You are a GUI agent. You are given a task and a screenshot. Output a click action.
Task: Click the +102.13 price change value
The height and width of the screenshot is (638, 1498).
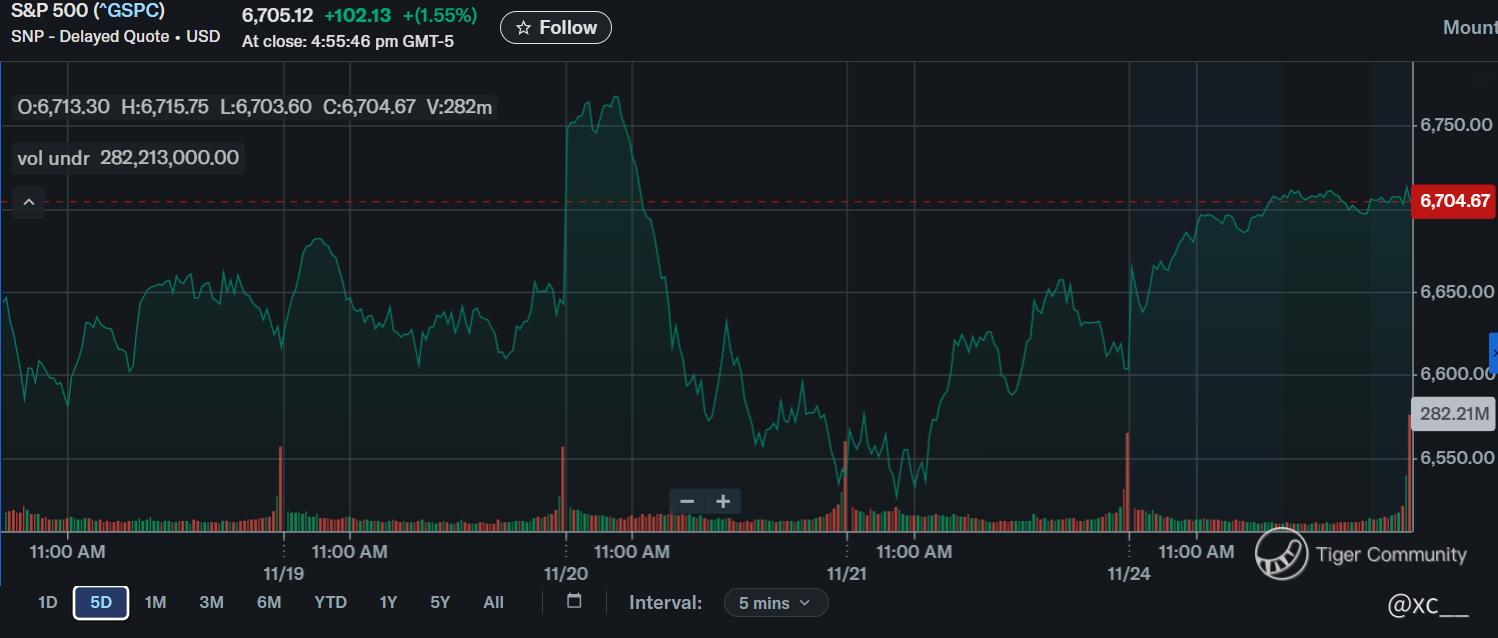[357, 16]
